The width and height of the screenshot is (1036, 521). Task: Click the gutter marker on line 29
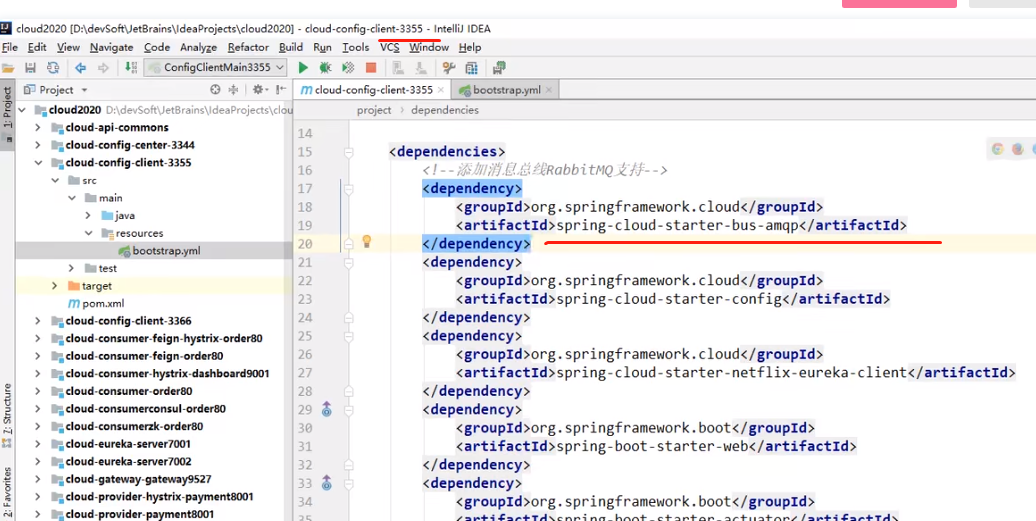(326, 410)
